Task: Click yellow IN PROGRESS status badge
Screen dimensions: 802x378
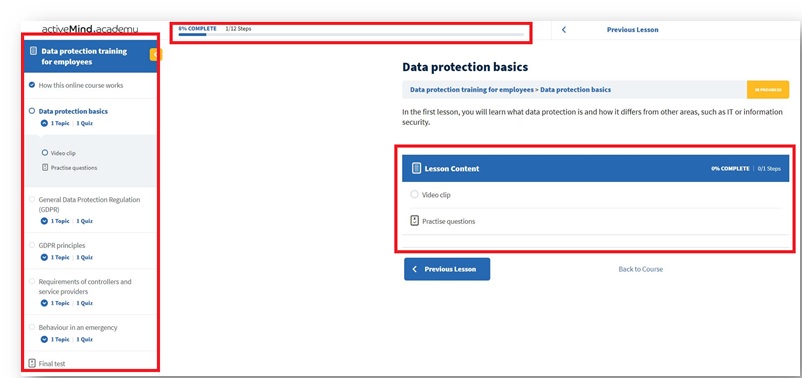Action: tap(768, 90)
